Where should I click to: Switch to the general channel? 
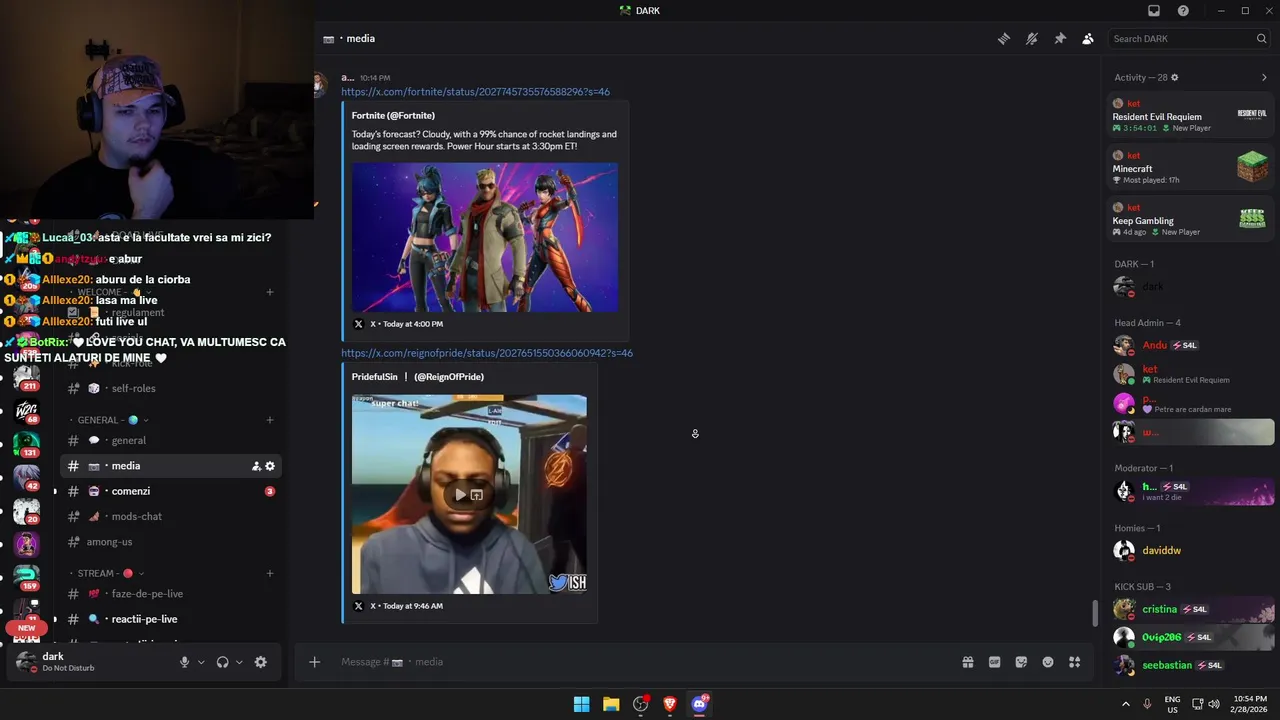170,441
